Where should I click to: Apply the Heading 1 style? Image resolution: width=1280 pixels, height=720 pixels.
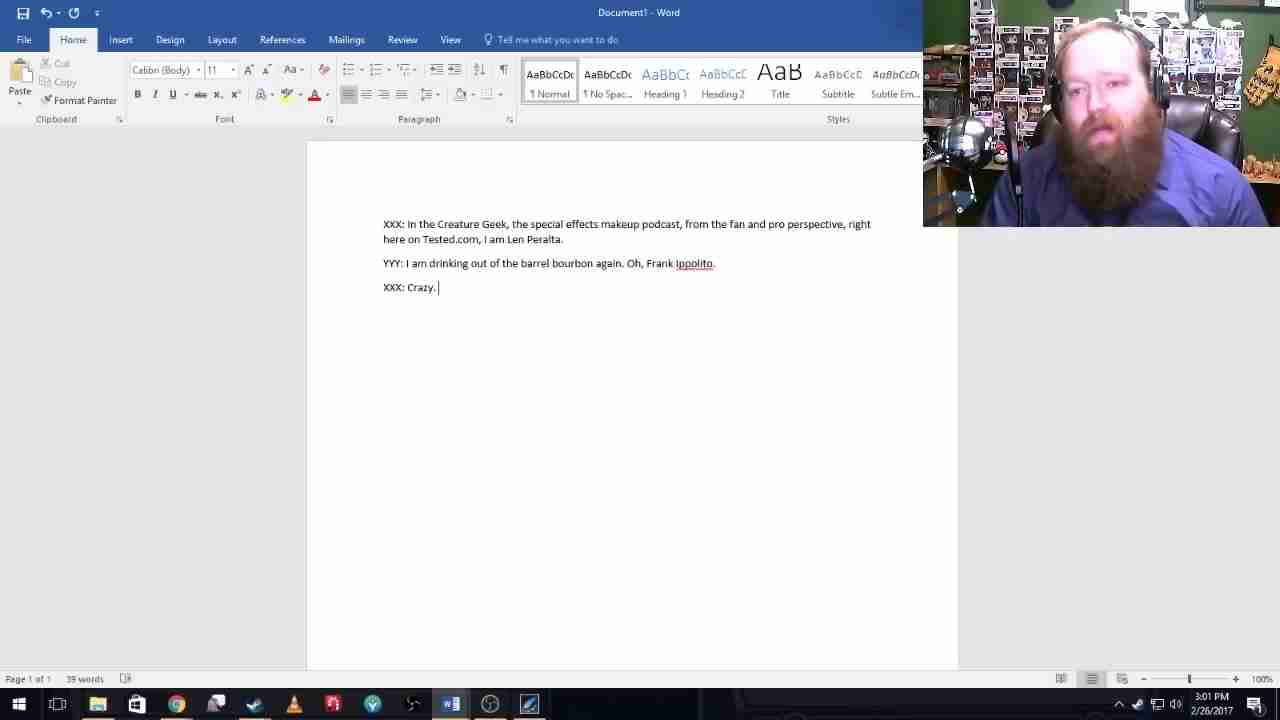665,82
